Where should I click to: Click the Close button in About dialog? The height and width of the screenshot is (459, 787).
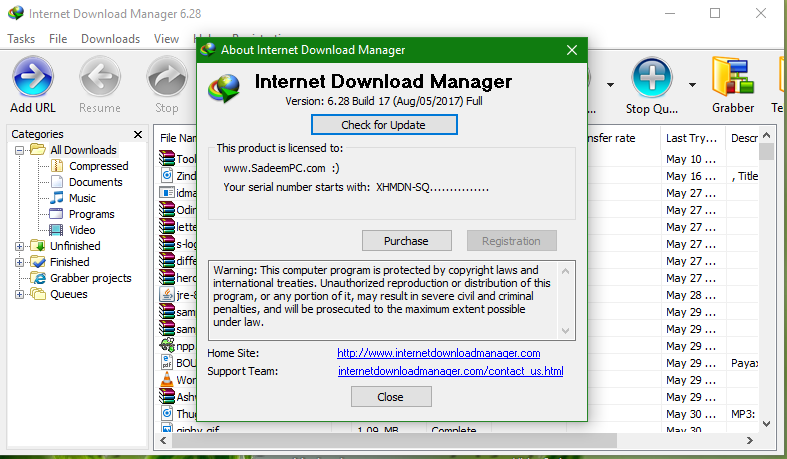[x=391, y=397]
